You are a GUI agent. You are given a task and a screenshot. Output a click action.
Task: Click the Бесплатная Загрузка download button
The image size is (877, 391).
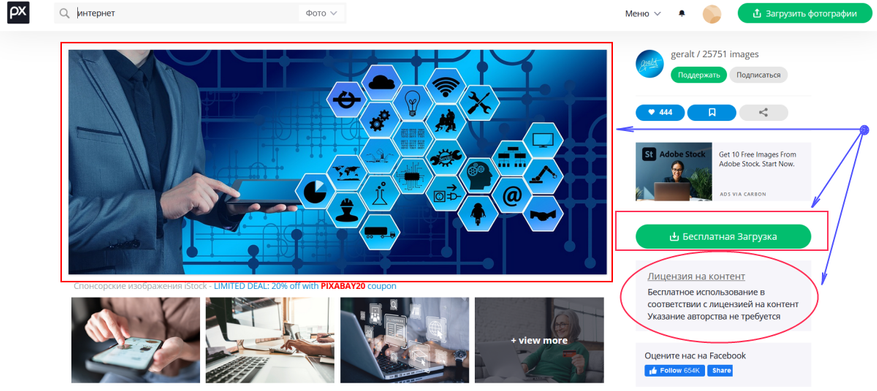(x=723, y=237)
